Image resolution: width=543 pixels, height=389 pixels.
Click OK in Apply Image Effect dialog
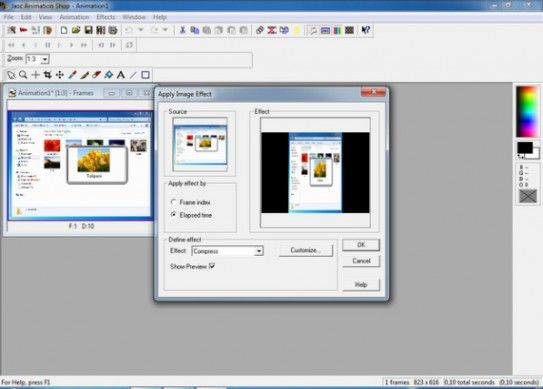pos(361,245)
